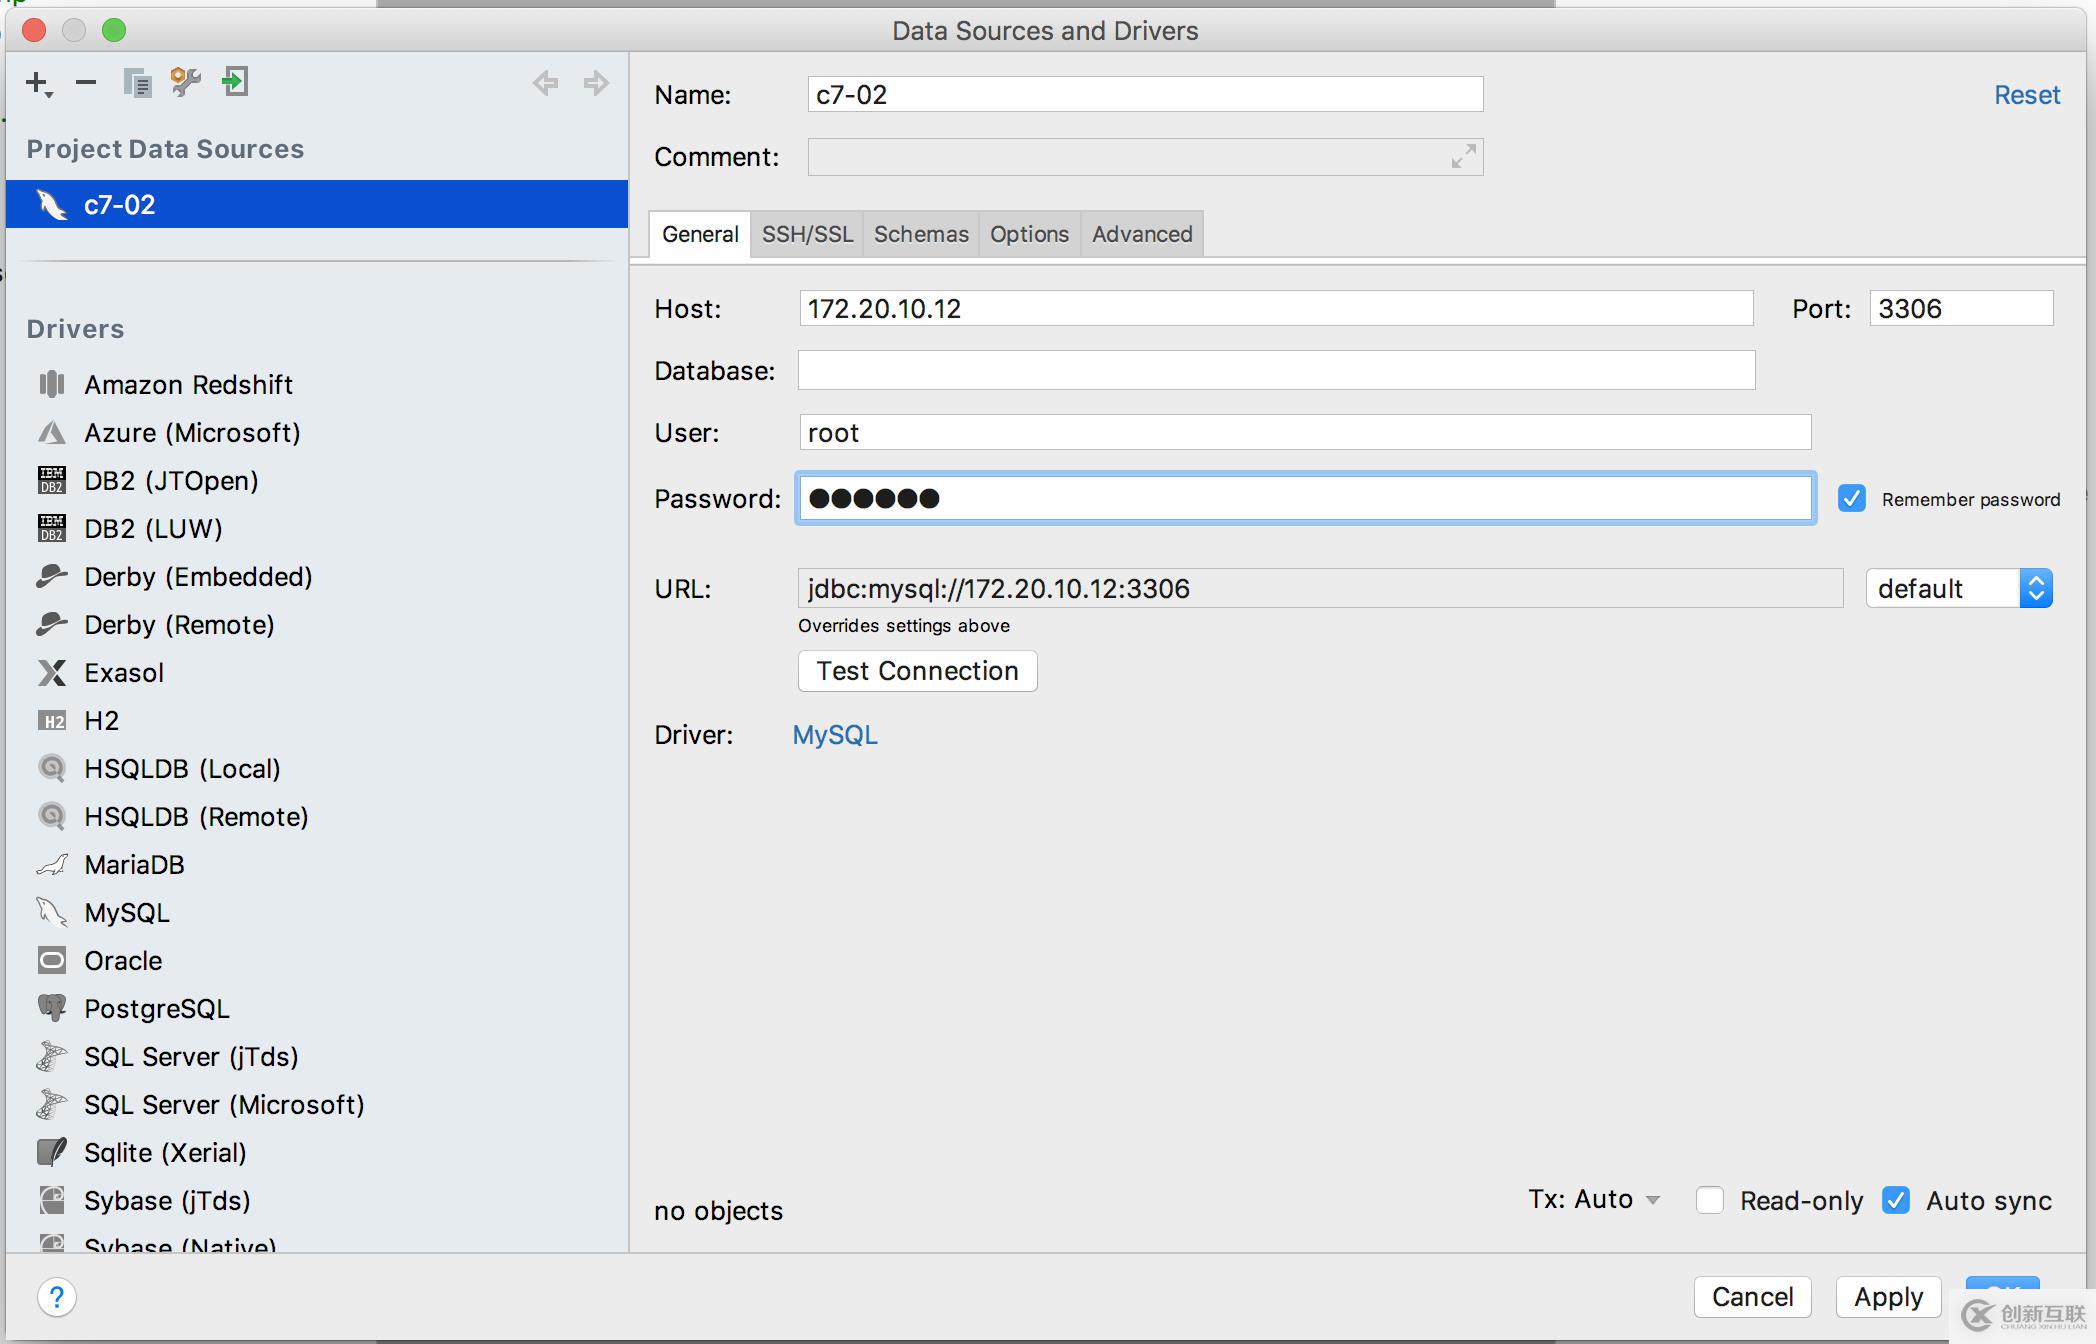The image size is (2096, 1344).
Task: Add a new data source with plus icon
Action: point(38,83)
